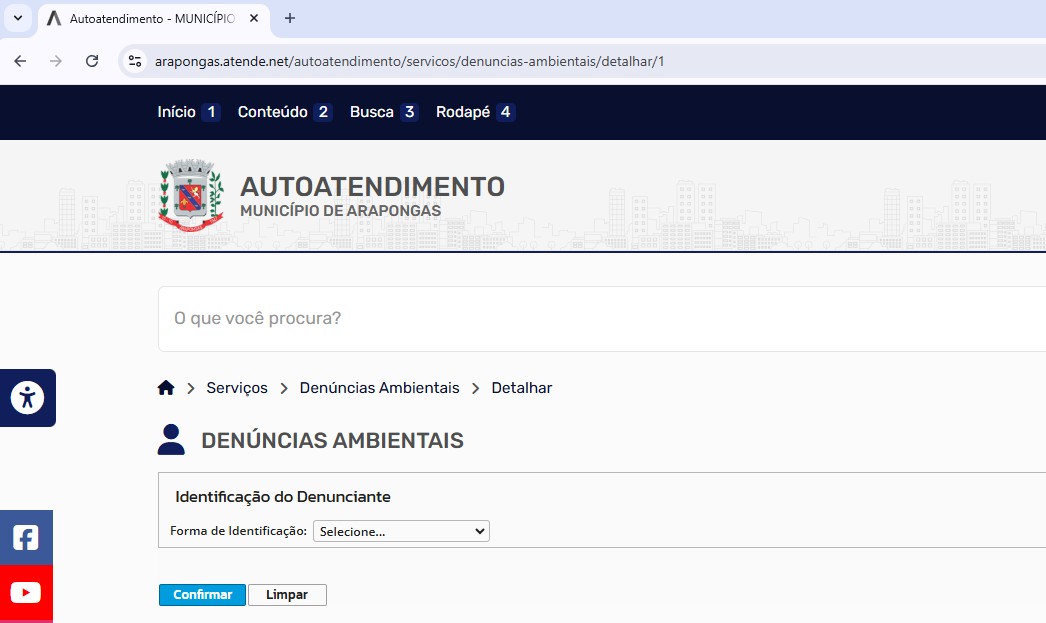Open the YouTube channel icon
The height and width of the screenshot is (623, 1046).
(26, 593)
